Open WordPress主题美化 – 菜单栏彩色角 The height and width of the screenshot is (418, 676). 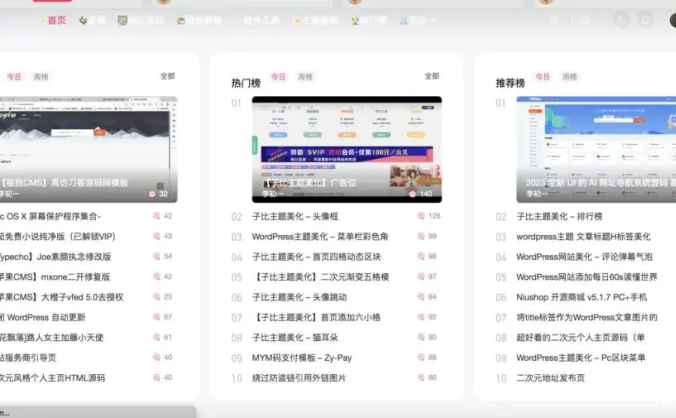(x=320, y=237)
